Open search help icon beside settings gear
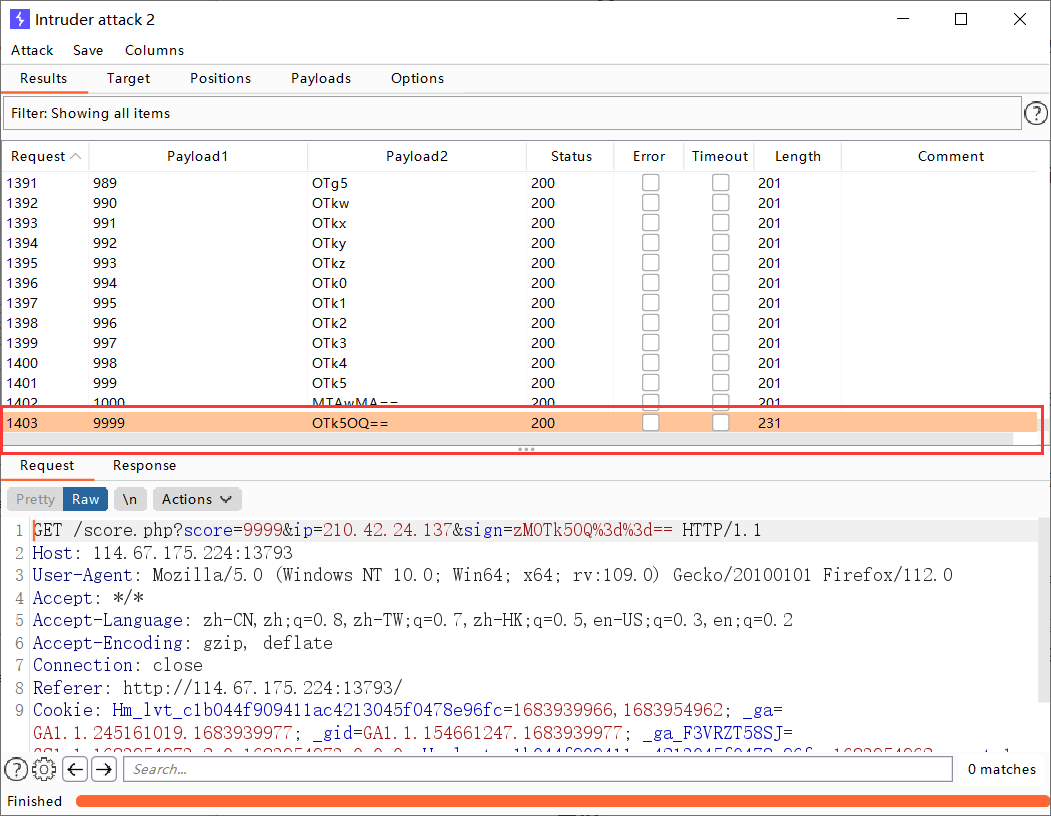The width and height of the screenshot is (1051, 816). [x=16, y=769]
